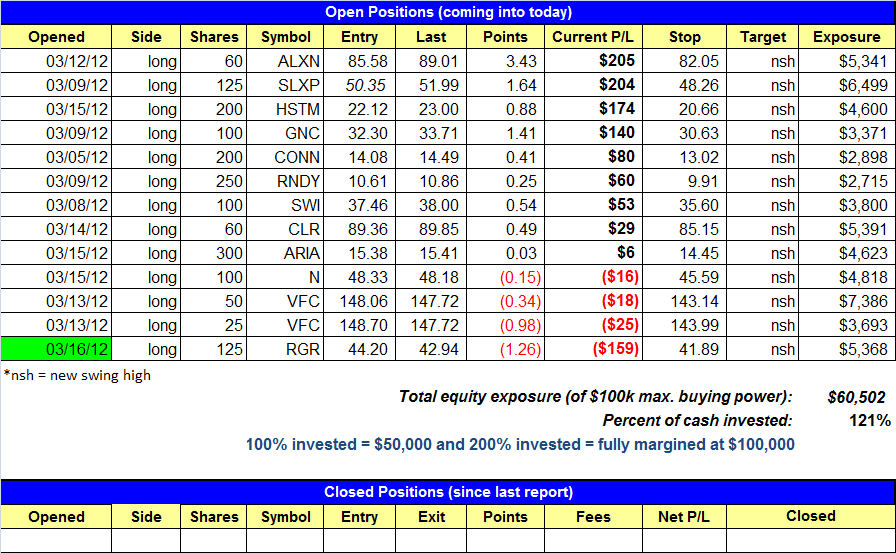Screen dimensions: 896x553
Task: Click the green highlighted 03/16/12 date cell
Action: pos(56,348)
